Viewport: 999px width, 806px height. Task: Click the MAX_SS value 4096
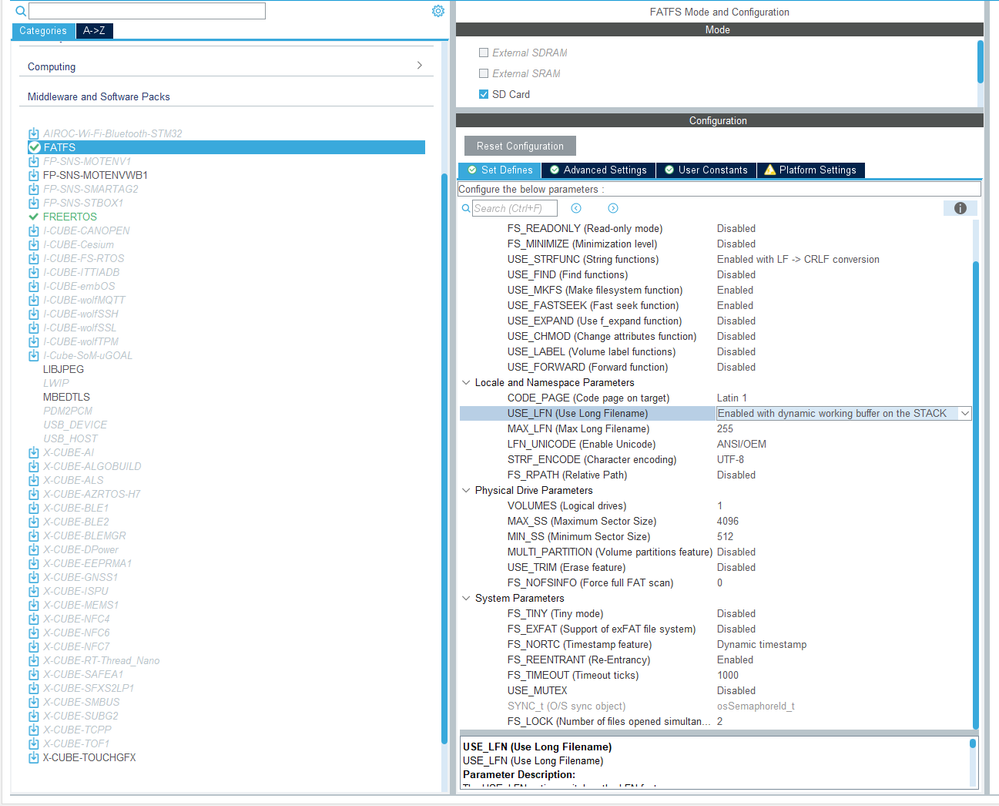coord(728,521)
